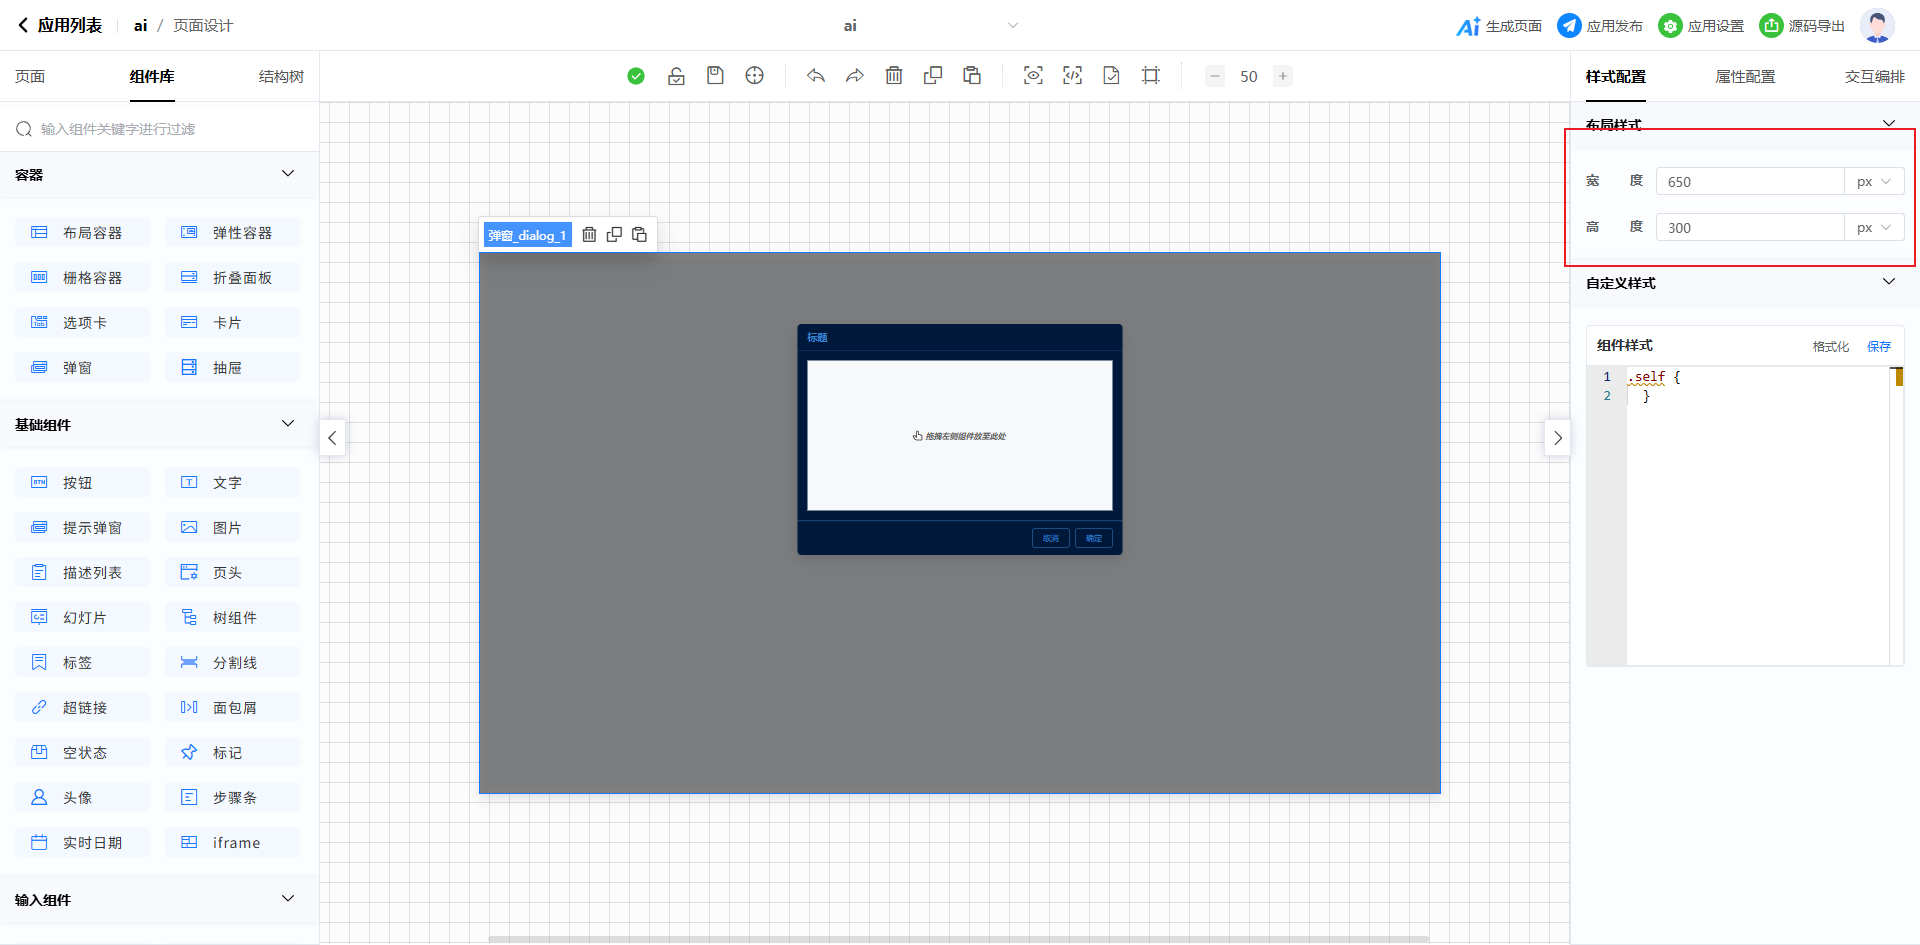Open the code view icon in toolbar

1072,76
